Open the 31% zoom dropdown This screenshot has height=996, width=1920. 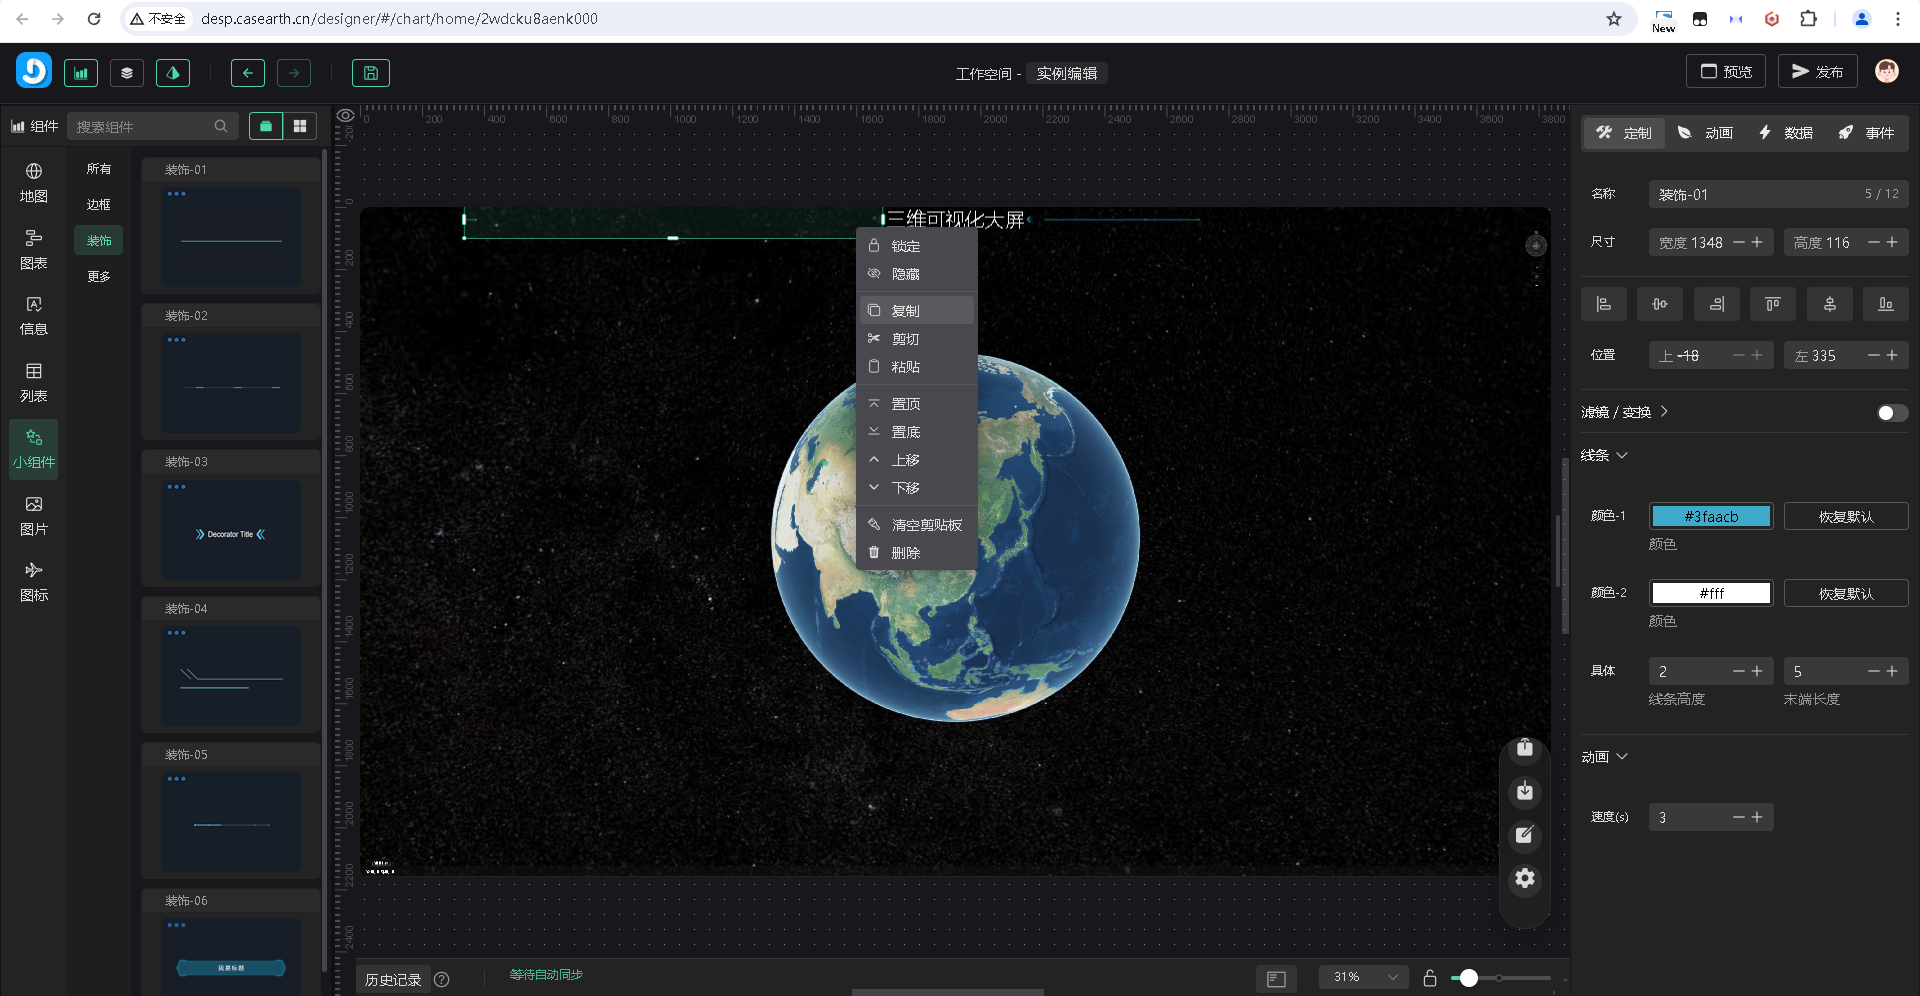[x=1364, y=977]
